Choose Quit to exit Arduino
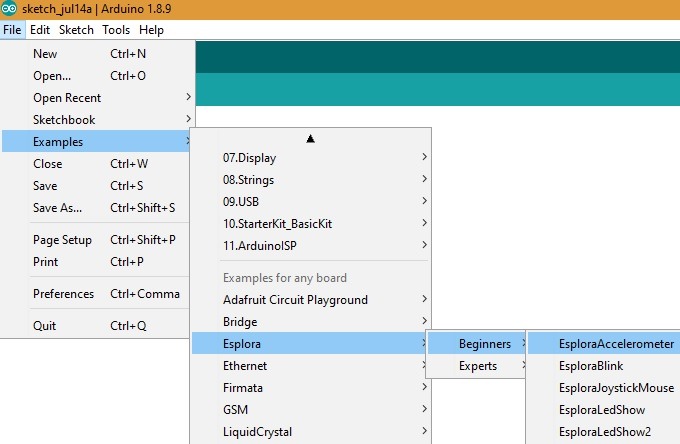The height and width of the screenshot is (444, 680). [96, 326]
